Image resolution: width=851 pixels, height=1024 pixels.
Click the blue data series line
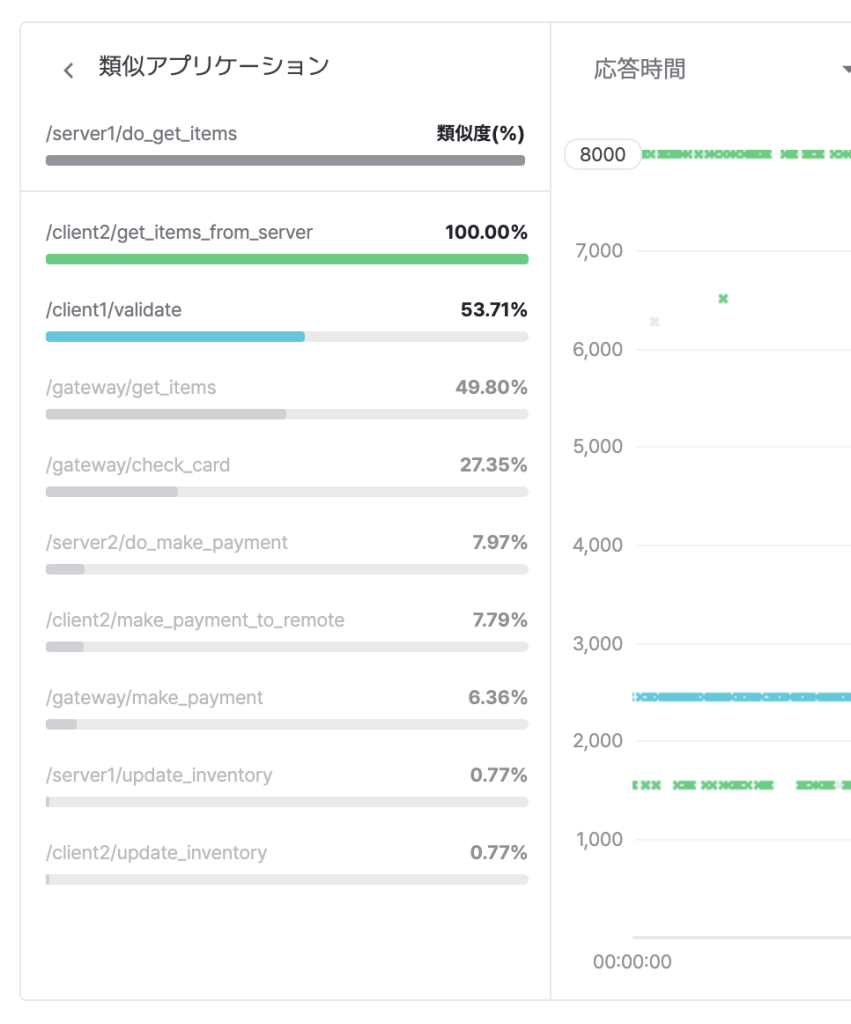tap(740, 697)
